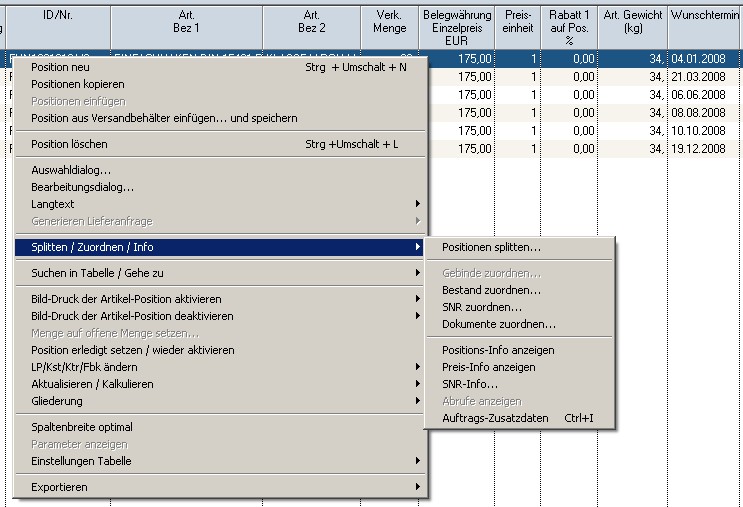Select the table cell with date 19.12.2008
The height and width of the screenshot is (507, 743).
[x=705, y=148]
